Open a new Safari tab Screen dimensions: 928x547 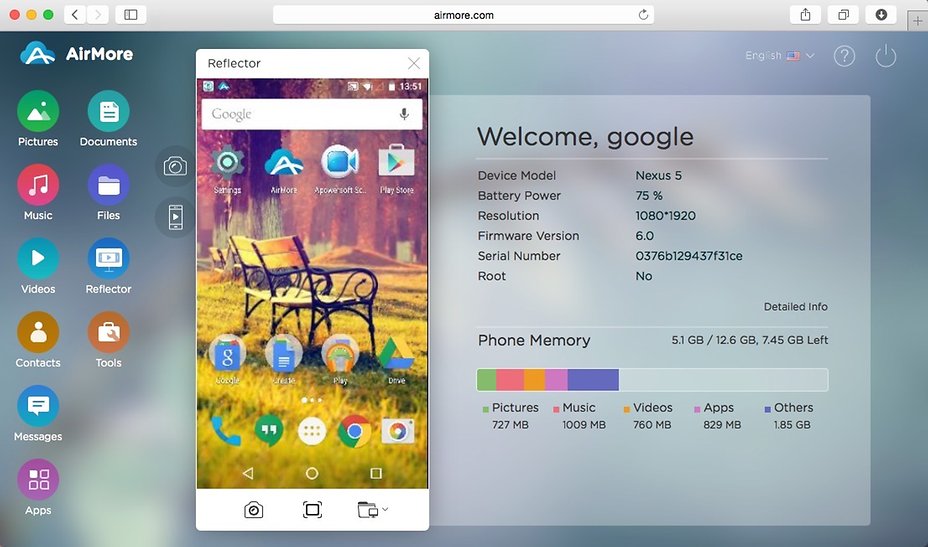pos(917,21)
